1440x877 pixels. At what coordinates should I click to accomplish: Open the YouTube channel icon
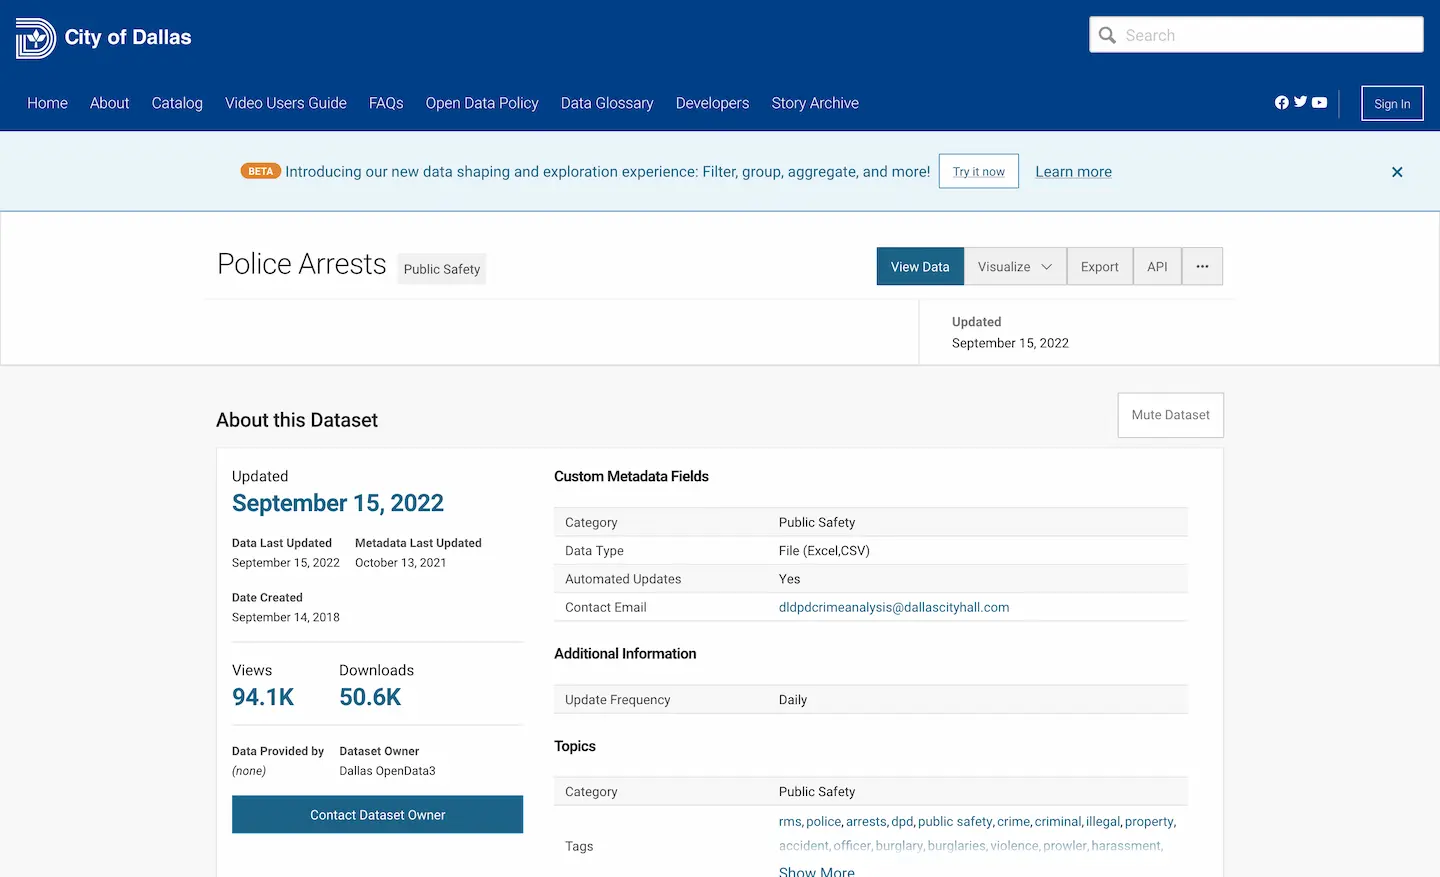[x=1319, y=102]
